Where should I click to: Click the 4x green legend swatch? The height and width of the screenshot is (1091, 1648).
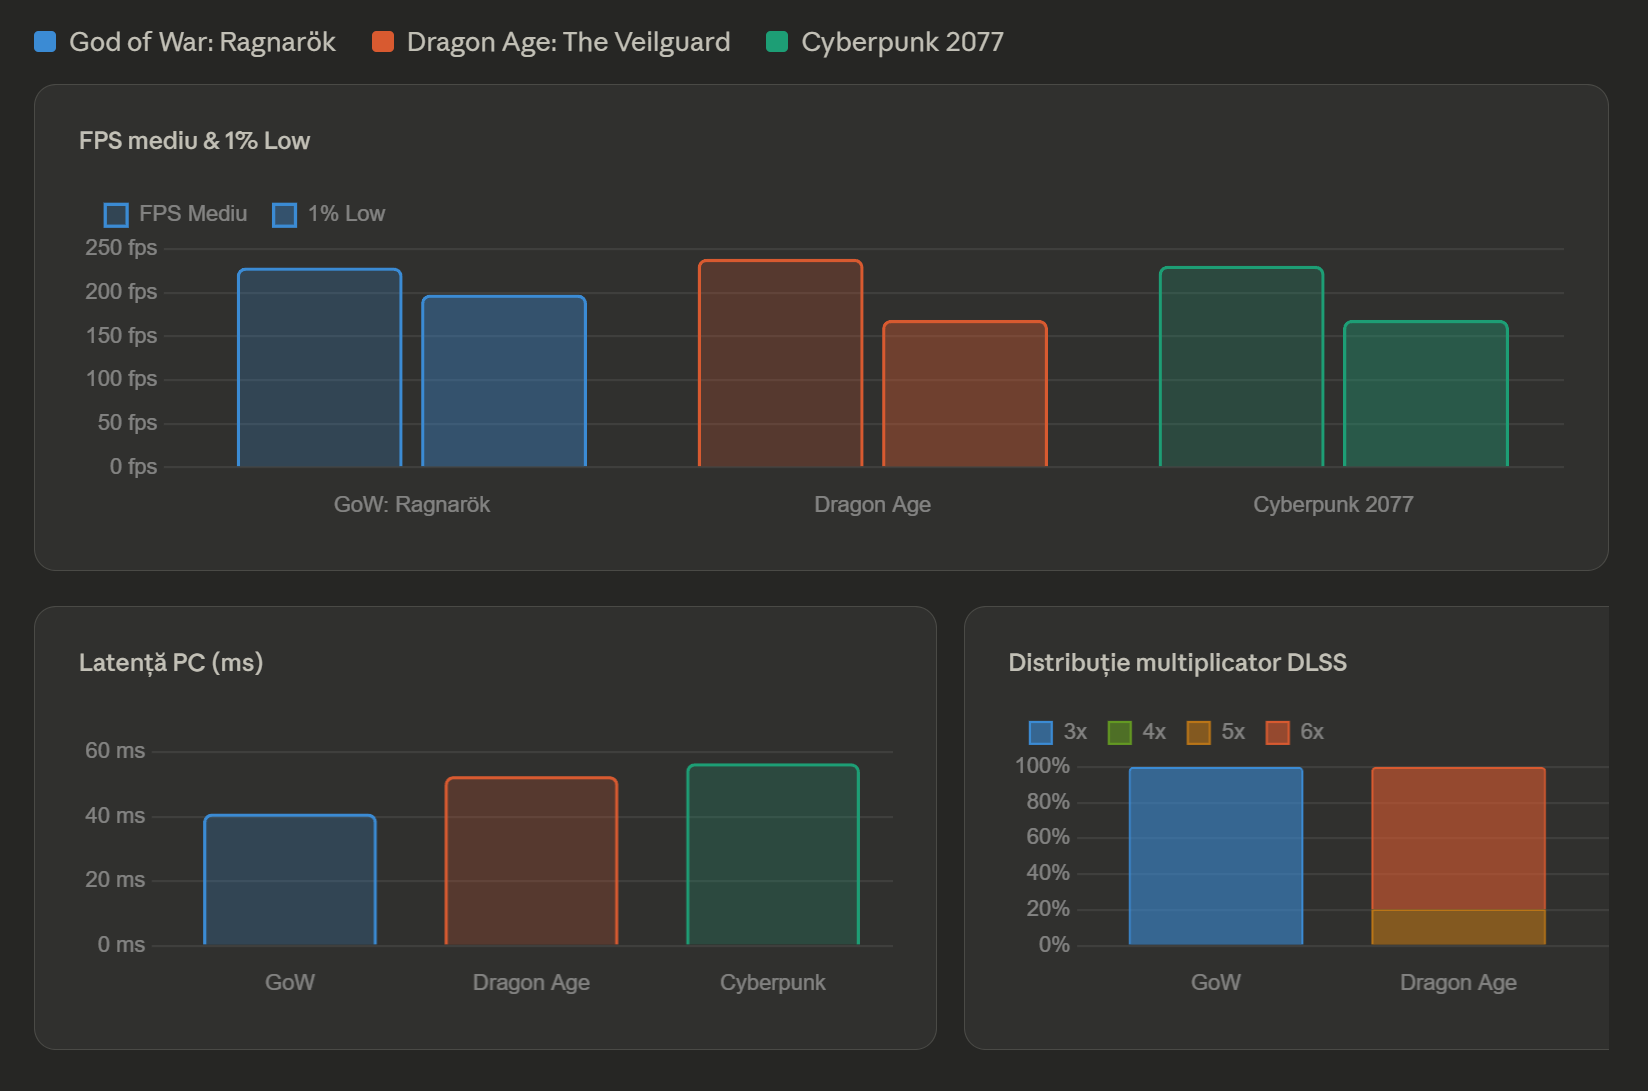[1119, 732]
